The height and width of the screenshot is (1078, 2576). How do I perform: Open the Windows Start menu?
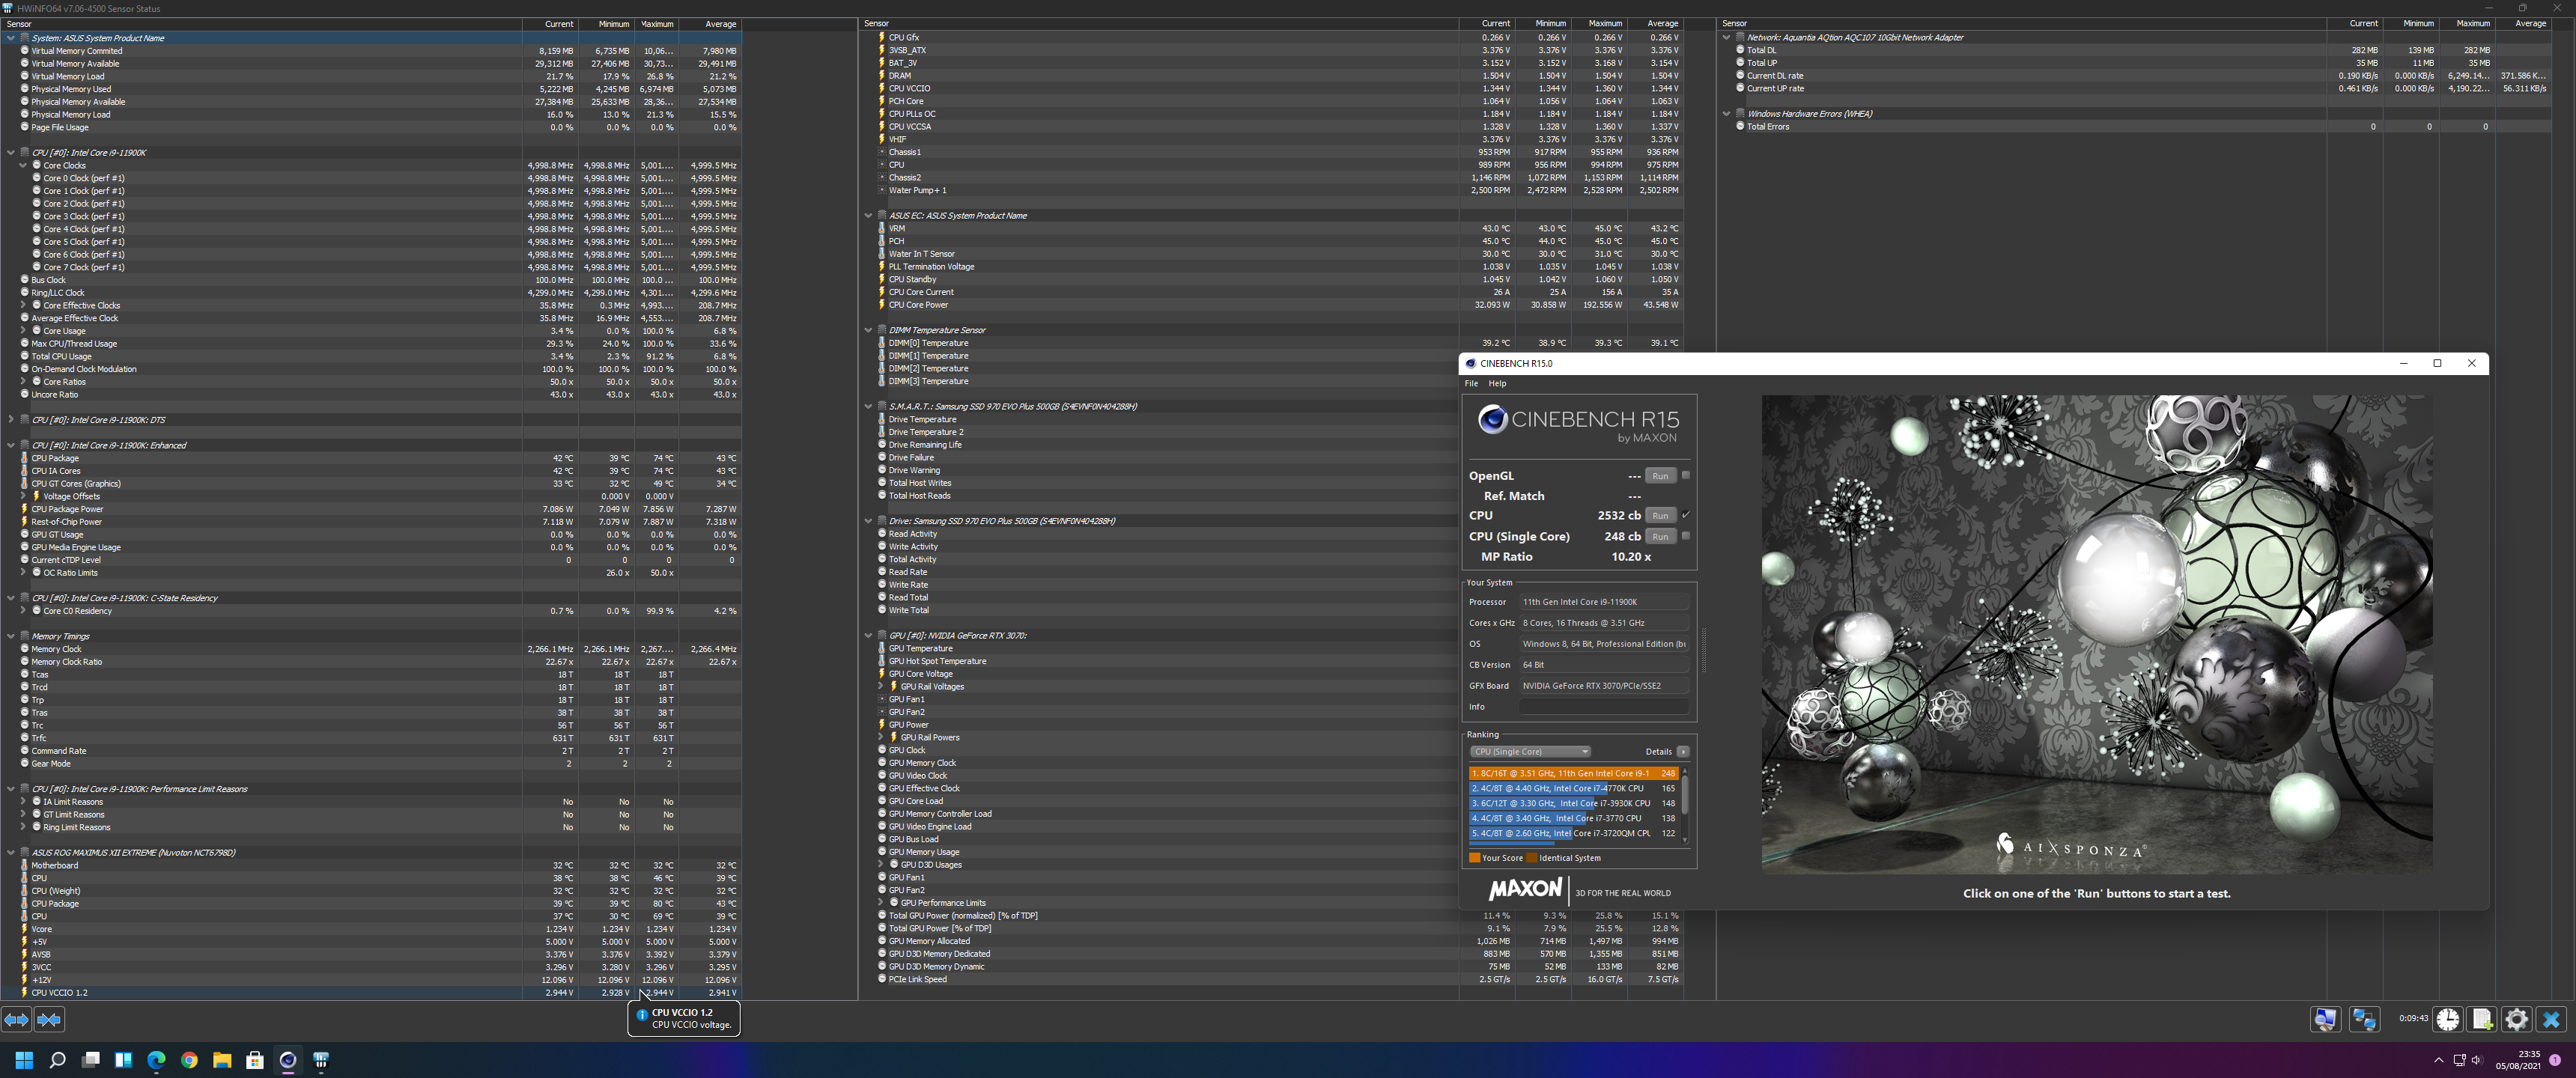coord(24,1060)
